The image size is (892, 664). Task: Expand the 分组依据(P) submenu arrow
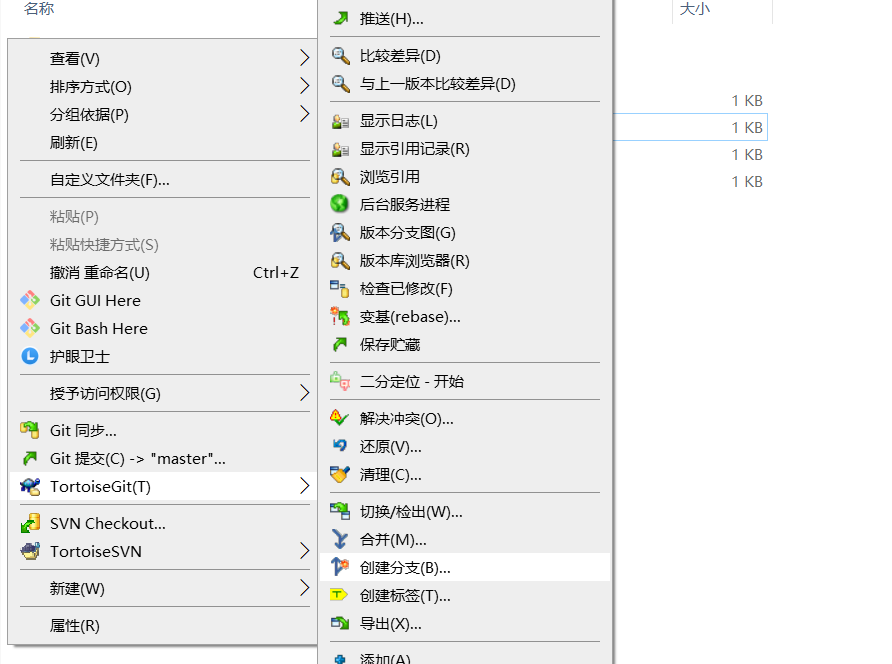click(305, 114)
